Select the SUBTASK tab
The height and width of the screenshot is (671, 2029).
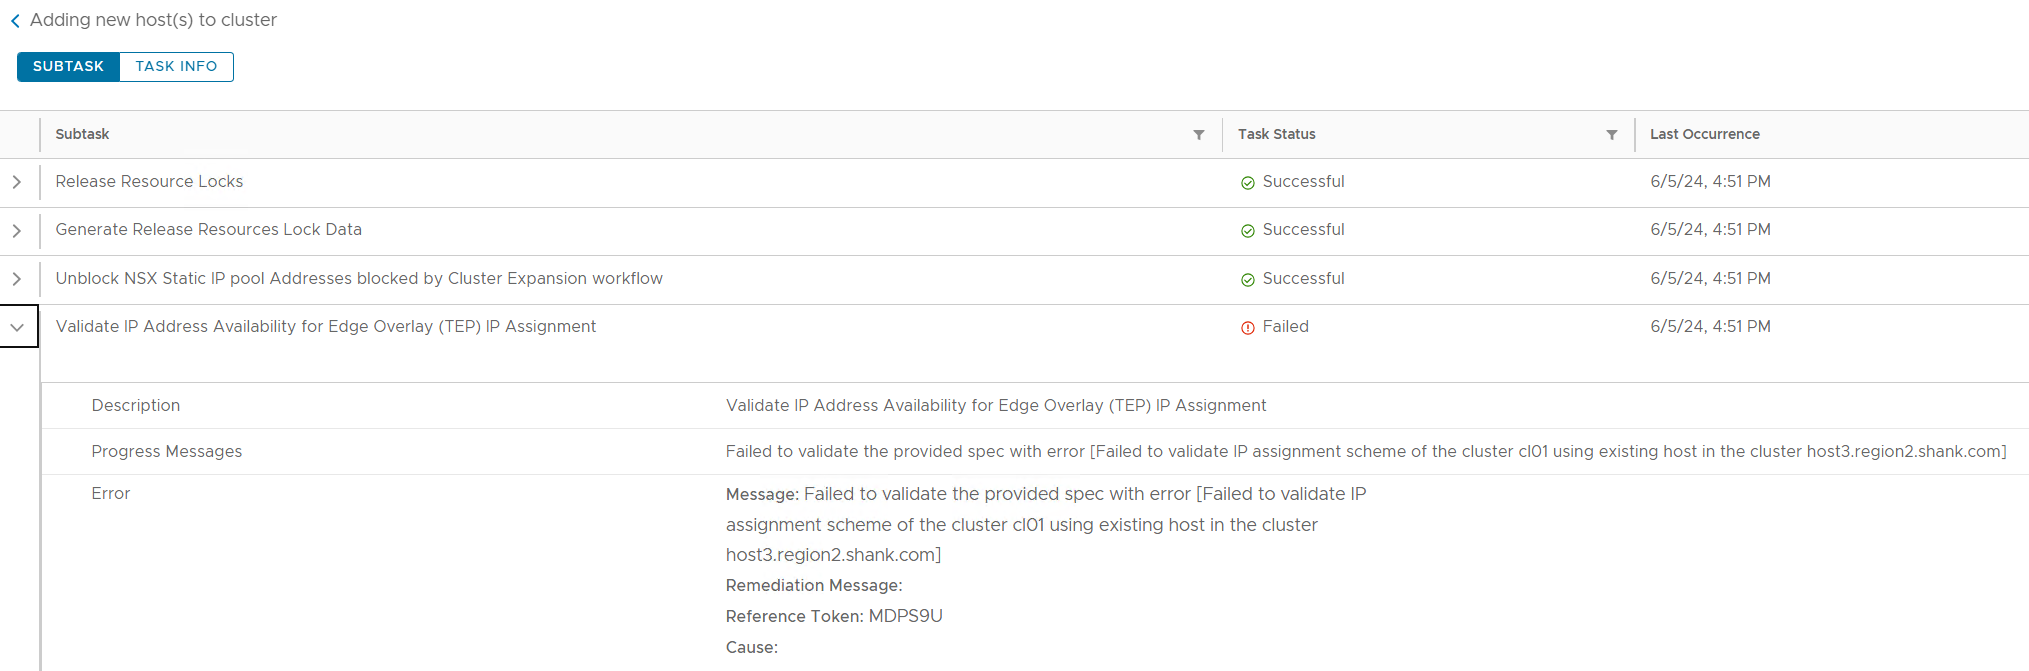68,66
